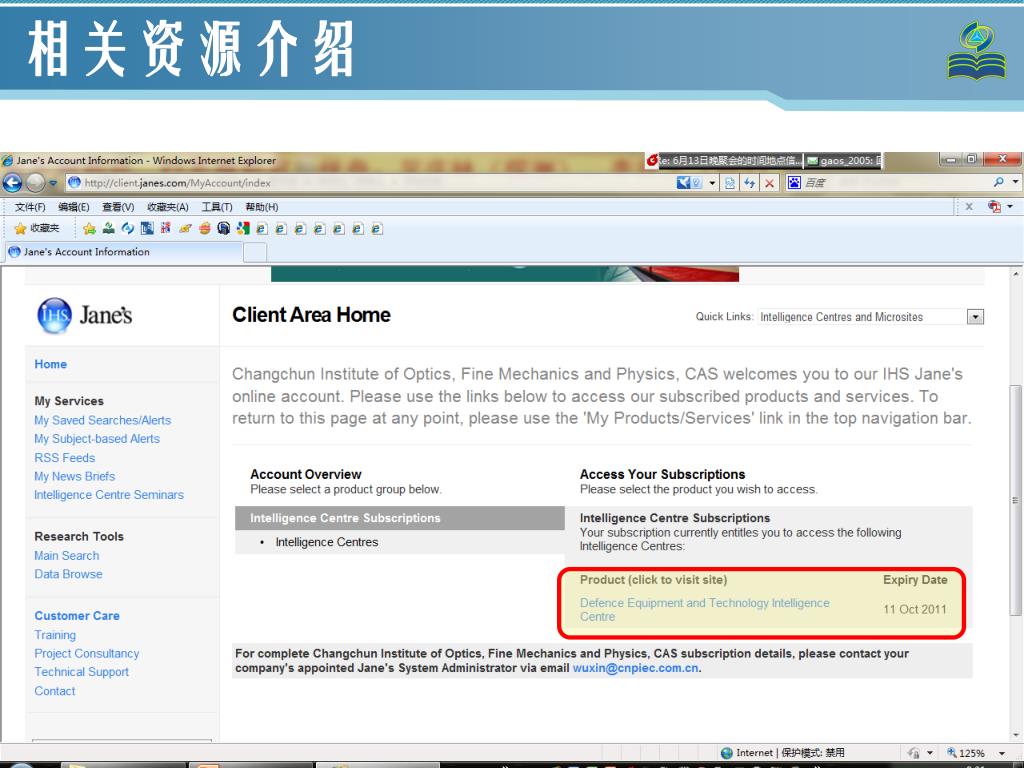Image resolution: width=1024 pixels, height=768 pixels.
Task: Open My Subject-based Alerts link
Action: coord(97,439)
